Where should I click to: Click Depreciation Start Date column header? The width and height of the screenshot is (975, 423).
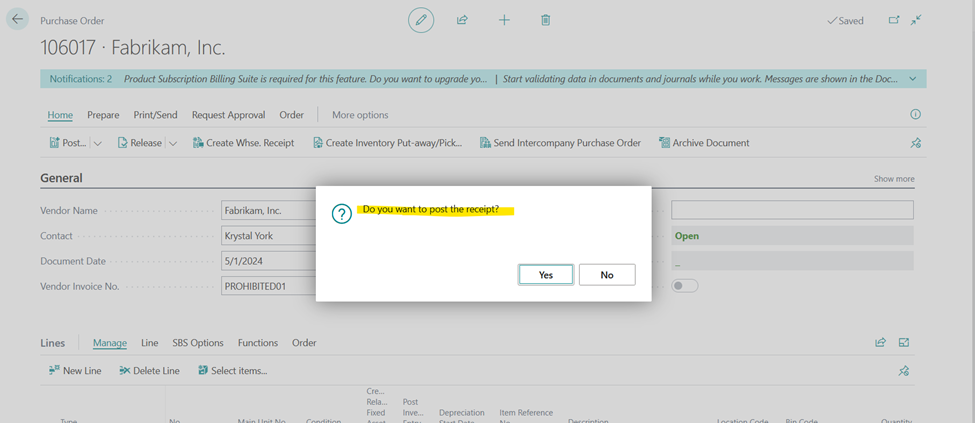click(461, 417)
